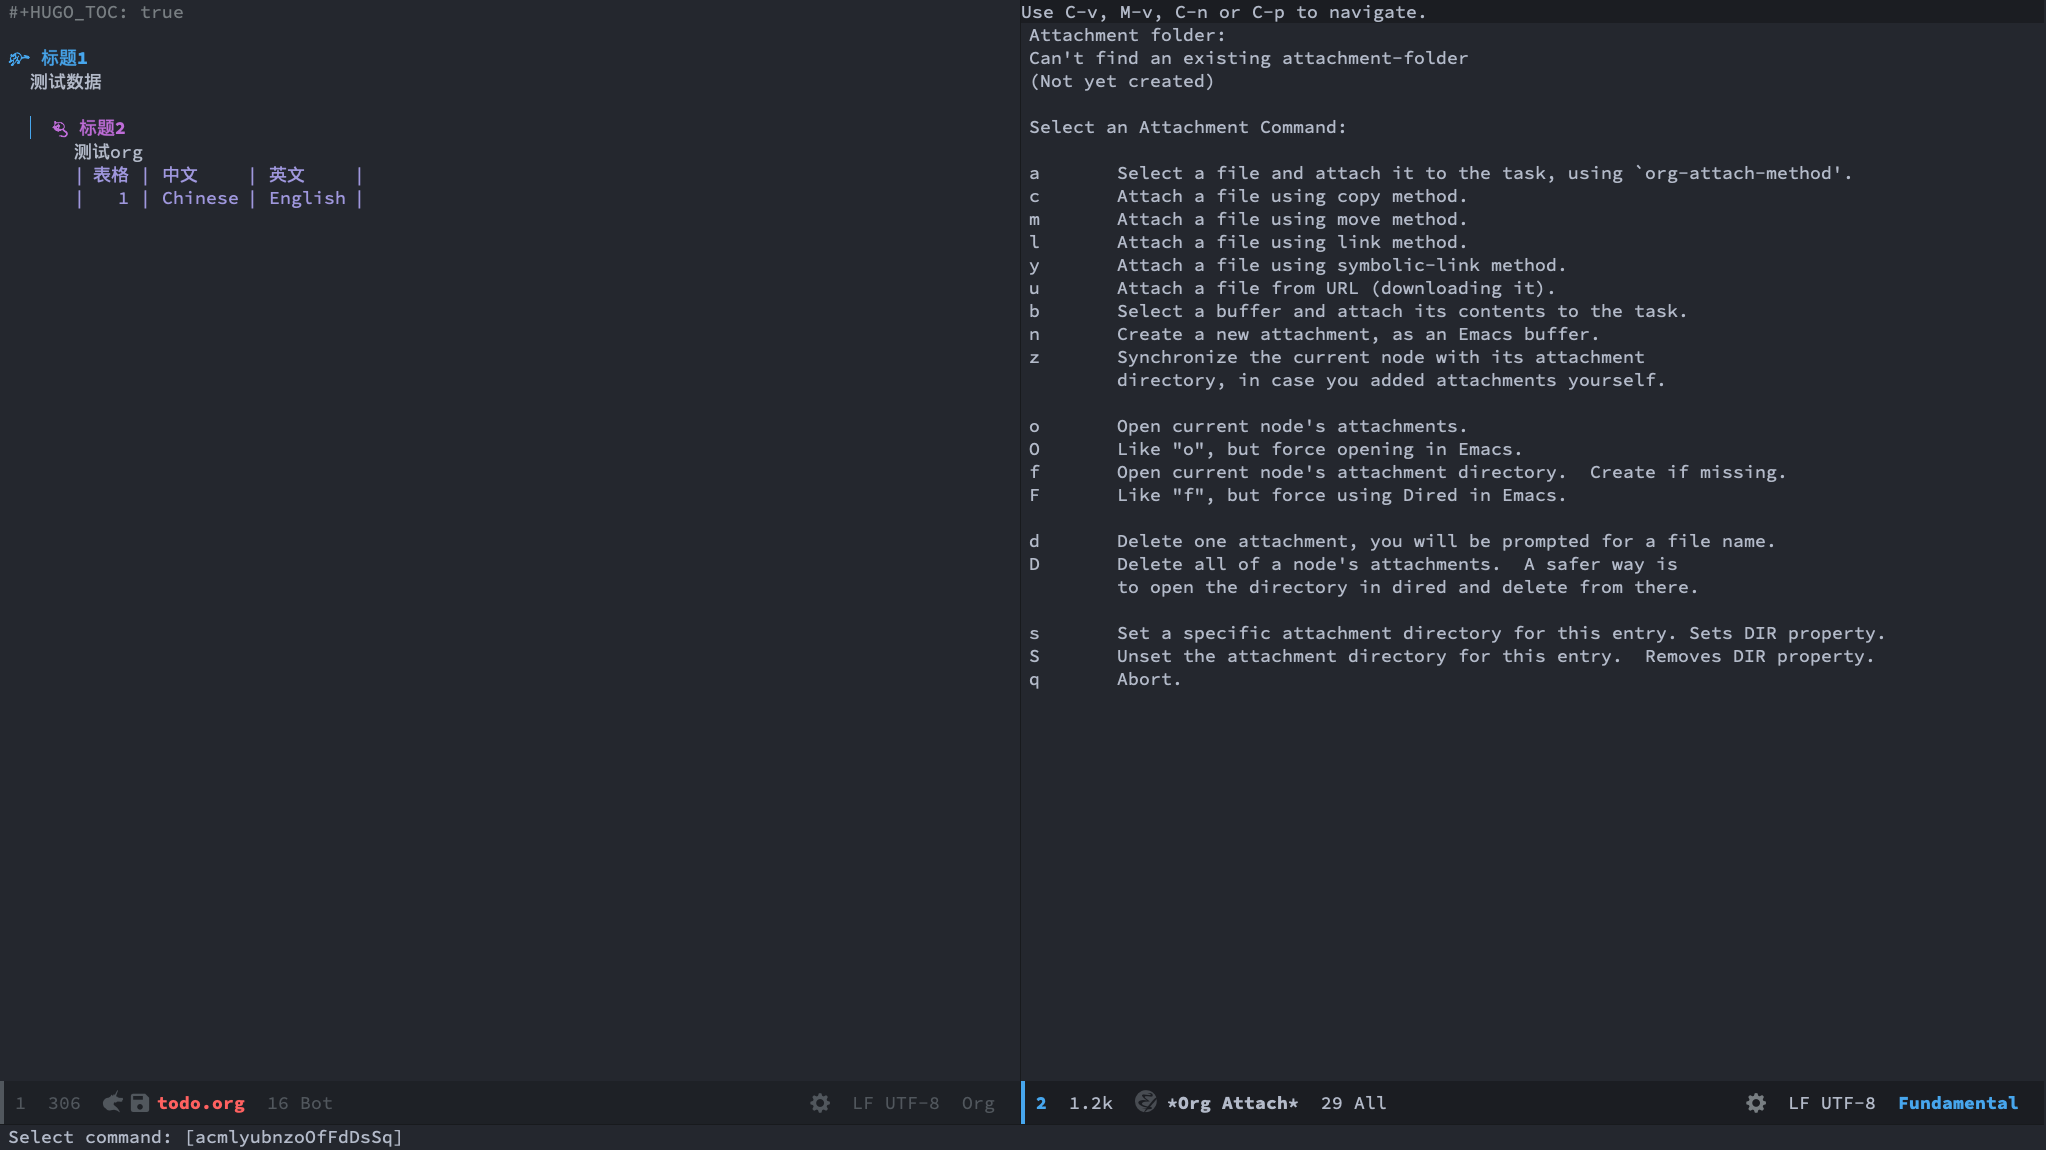Open the Fundamental mode menu
Image resolution: width=2046 pixels, height=1150 pixels.
click(x=1957, y=1103)
